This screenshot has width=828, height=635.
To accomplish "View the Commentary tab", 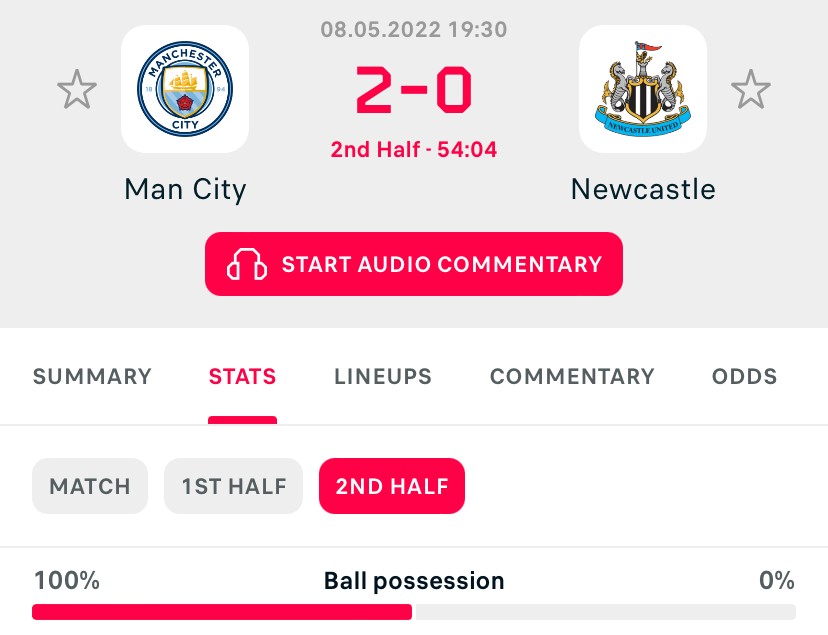I will click(x=572, y=377).
